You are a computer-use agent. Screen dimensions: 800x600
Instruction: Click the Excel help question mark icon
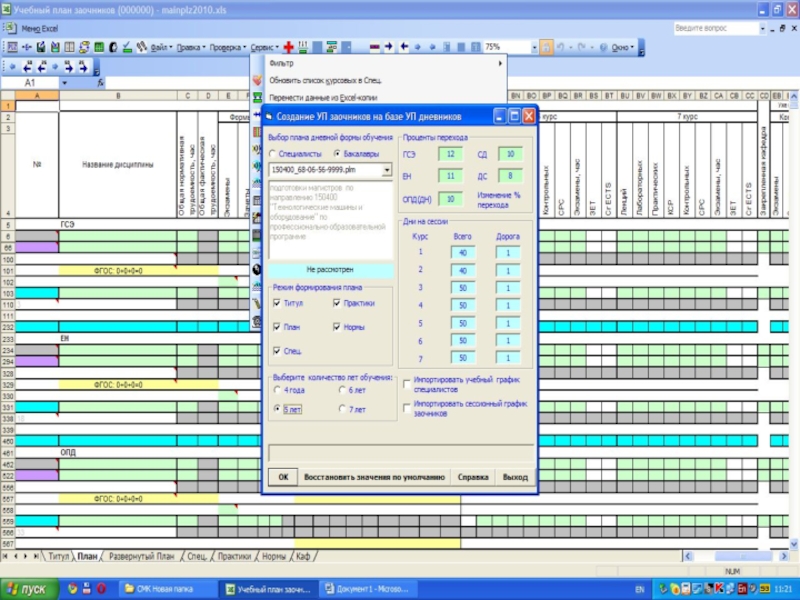click(601, 47)
